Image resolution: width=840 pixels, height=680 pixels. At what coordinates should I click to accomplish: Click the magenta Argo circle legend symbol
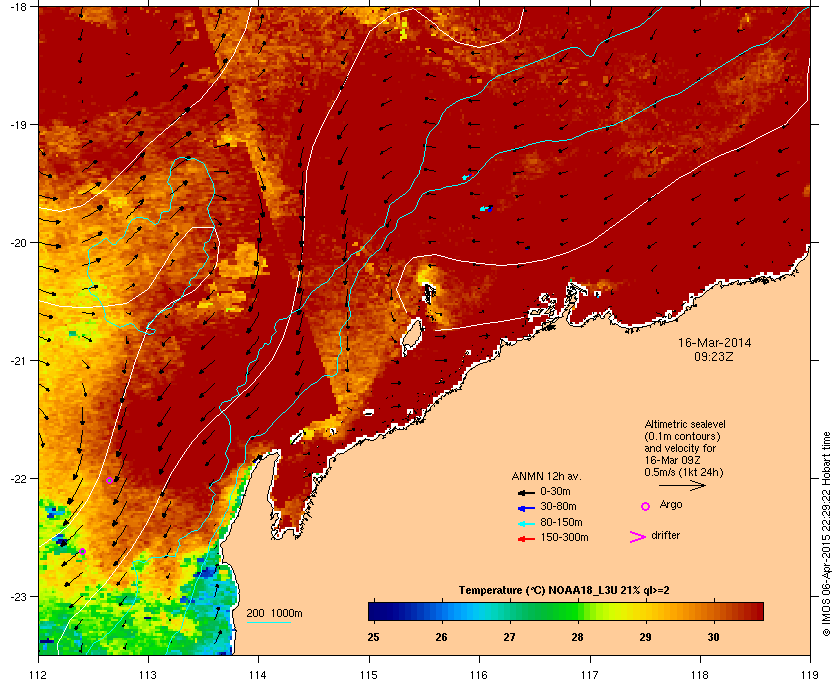coord(646,506)
